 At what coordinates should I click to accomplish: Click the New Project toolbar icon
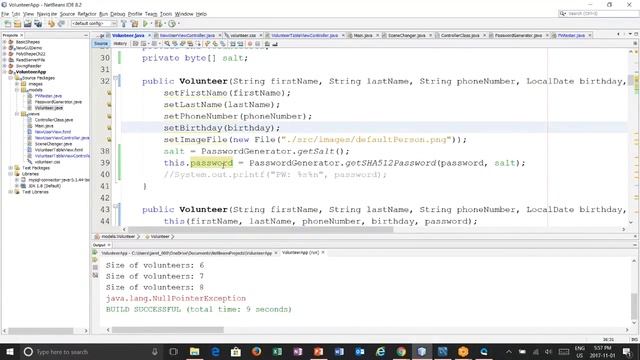pyautogui.click(x=17, y=24)
